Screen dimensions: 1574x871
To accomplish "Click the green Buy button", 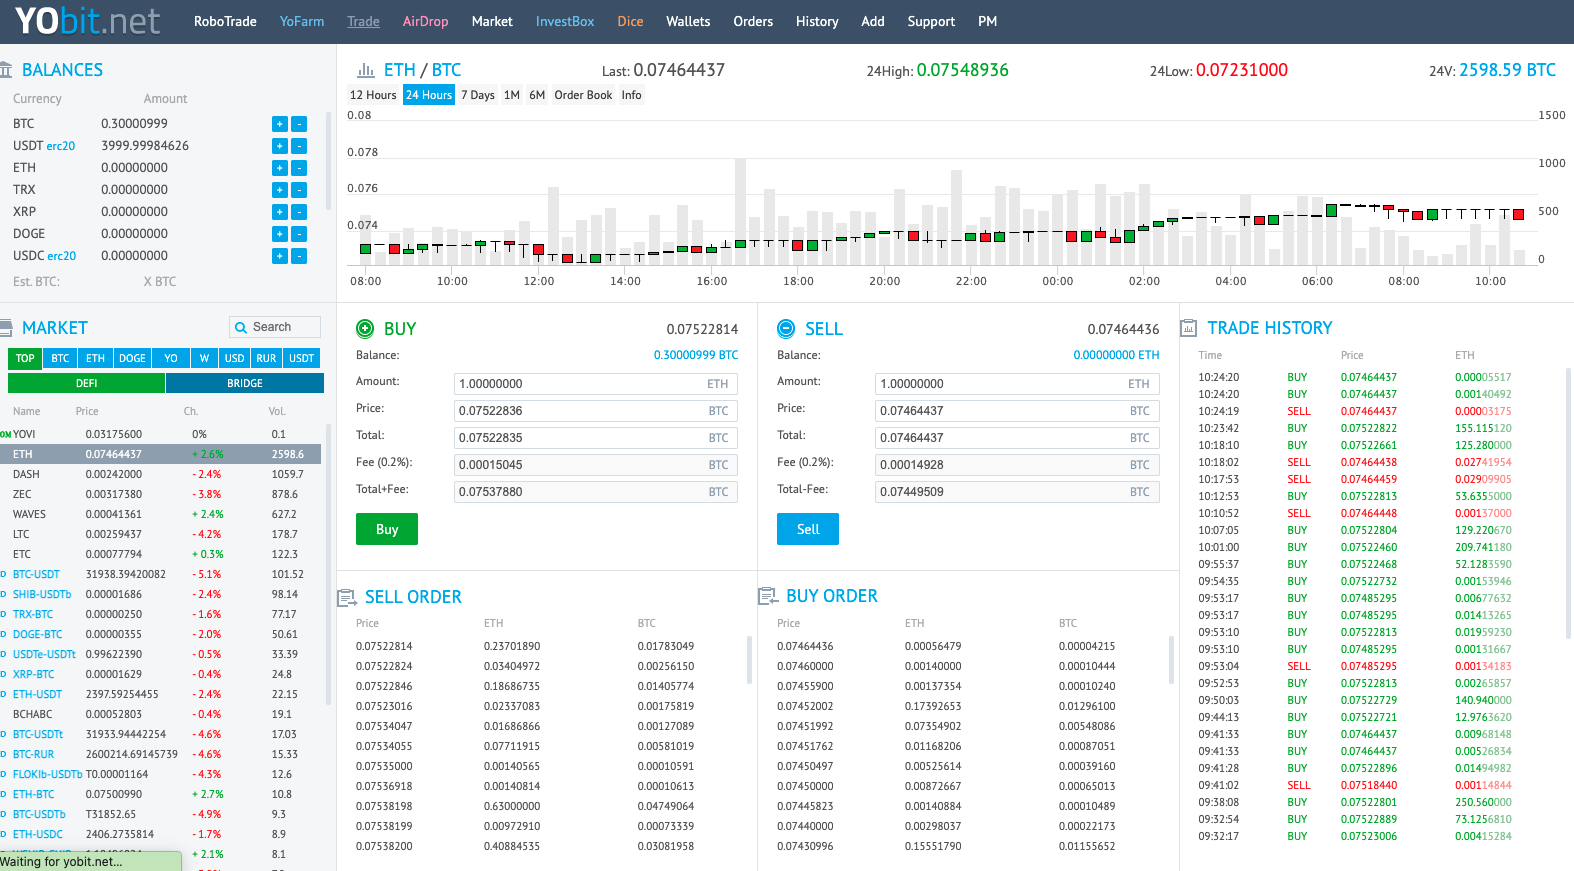I will click(387, 529).
